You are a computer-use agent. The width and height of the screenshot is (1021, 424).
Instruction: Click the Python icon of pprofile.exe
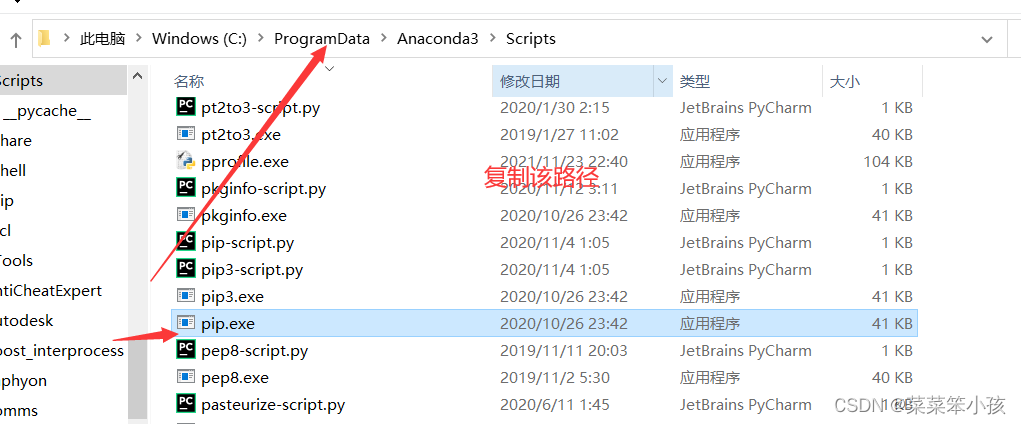(186, 161)
